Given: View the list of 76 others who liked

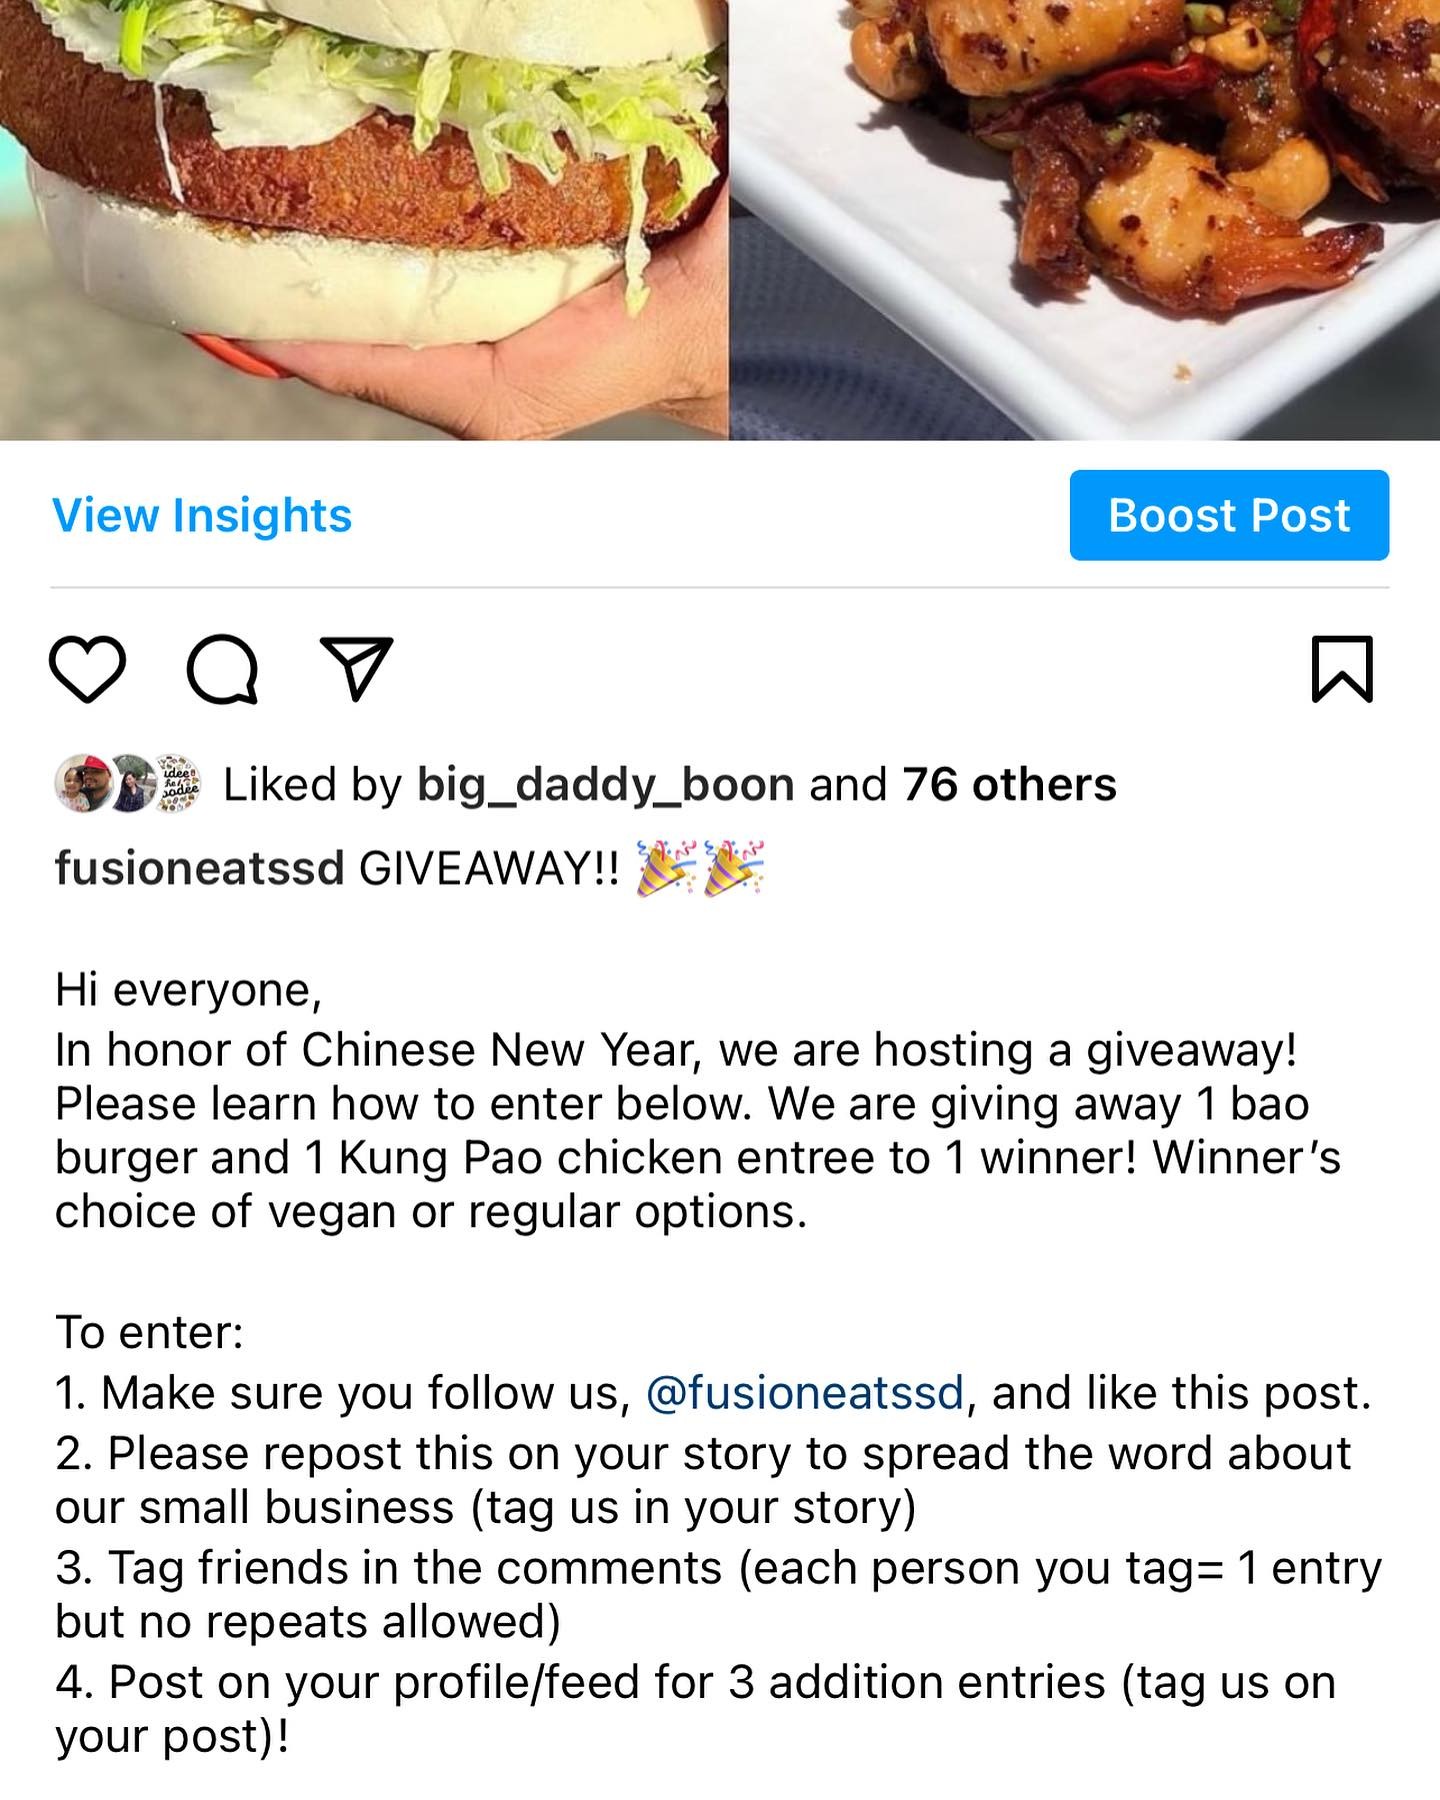Looking at the screenshot, I should click(1009, 785).
